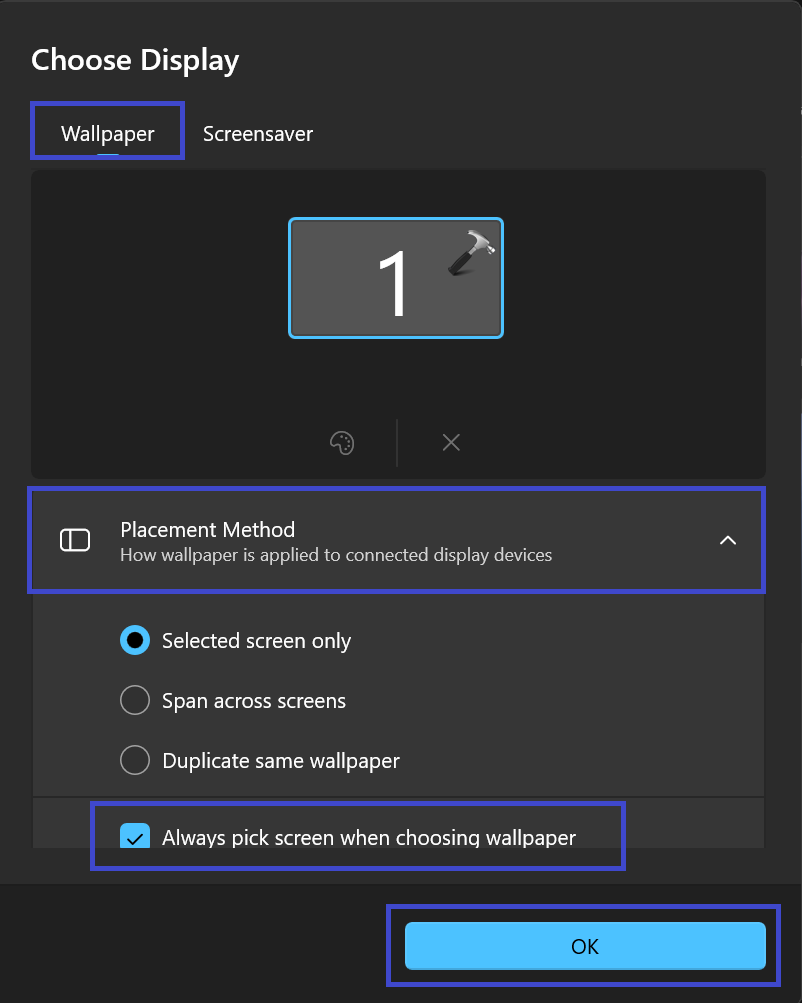Image resolution: width=802 pixels, height=1003 pixels.
Task: Click the 'Span across screens' text label
Action: click(254, 701)
